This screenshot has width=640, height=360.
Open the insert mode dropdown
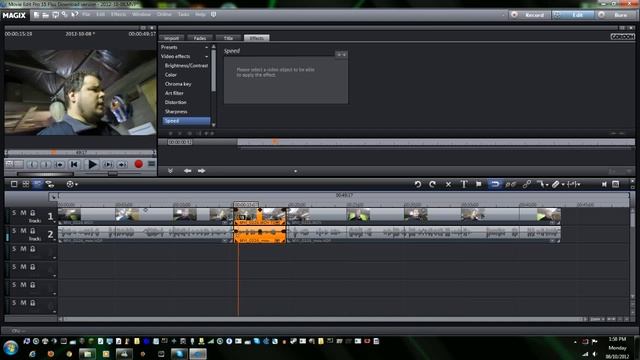(x=573, y=184)
